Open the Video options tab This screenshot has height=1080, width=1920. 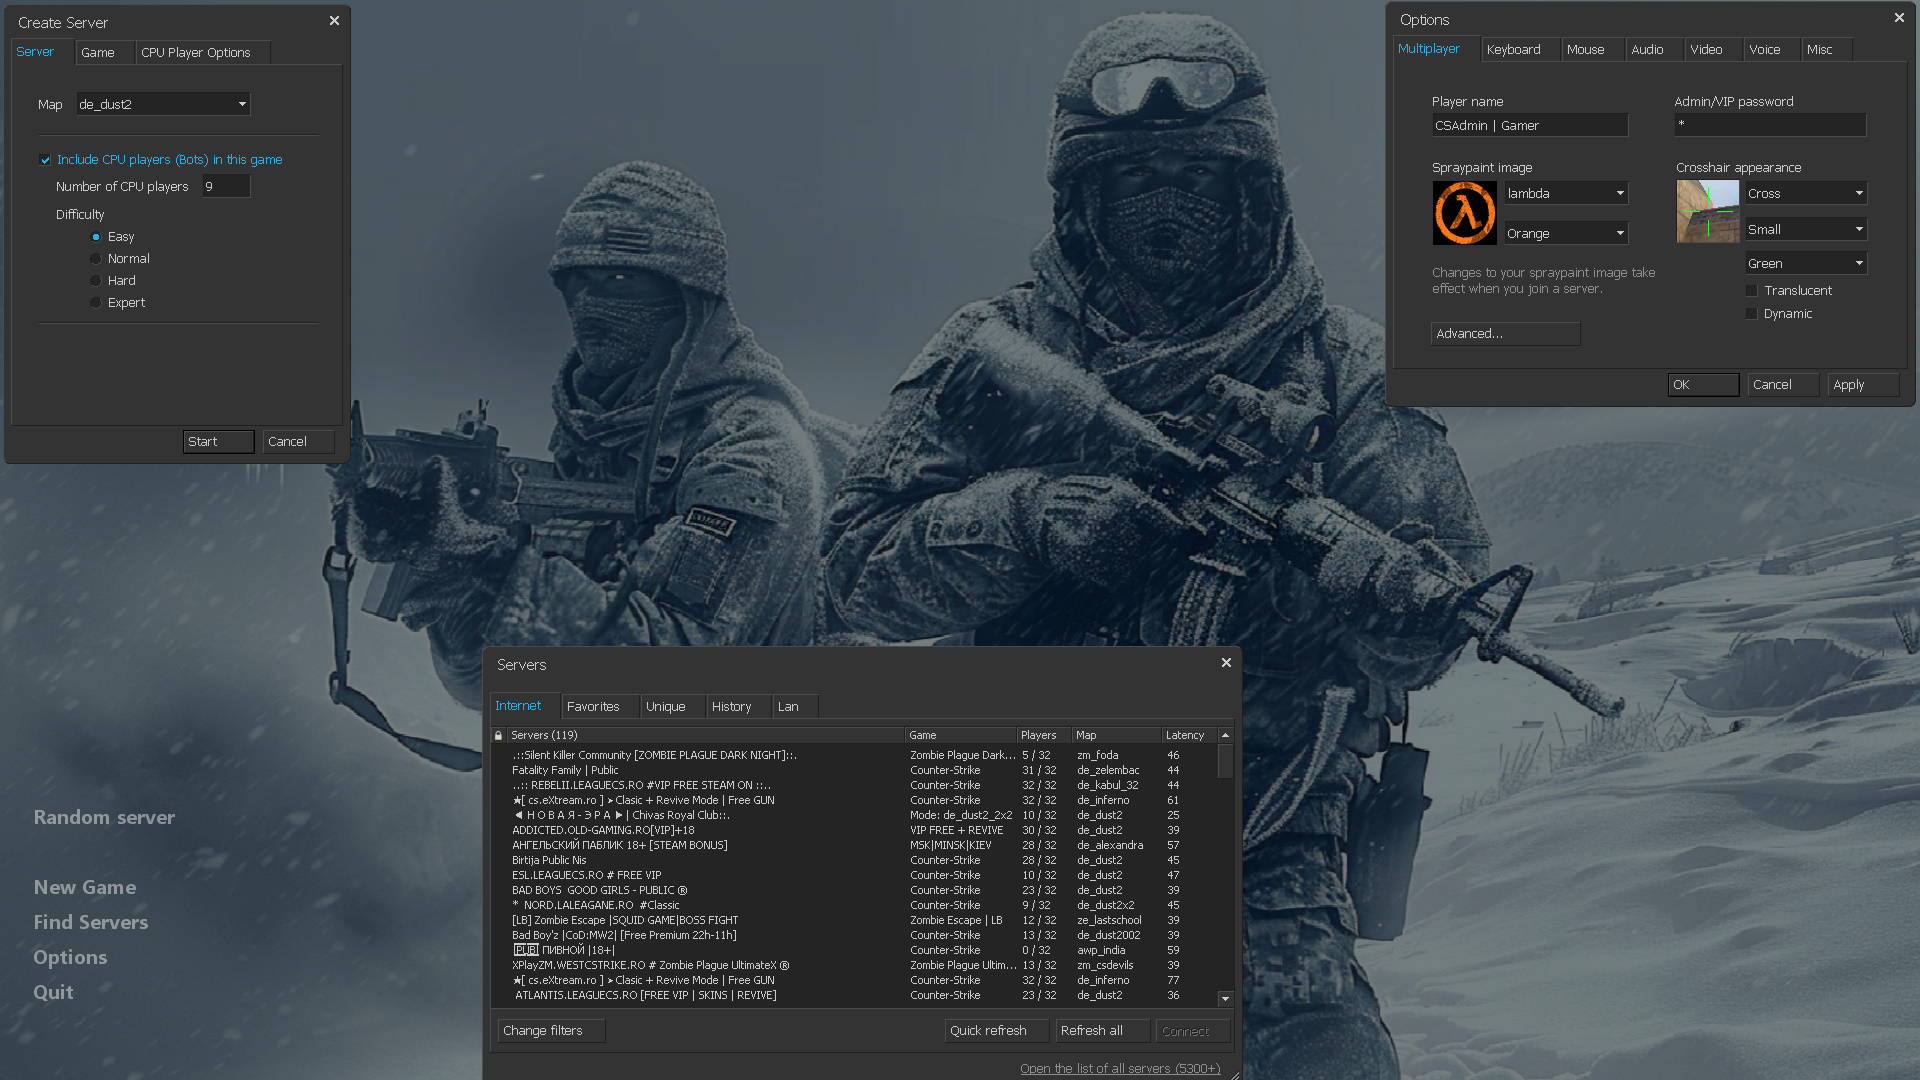tap(1714, 50)
